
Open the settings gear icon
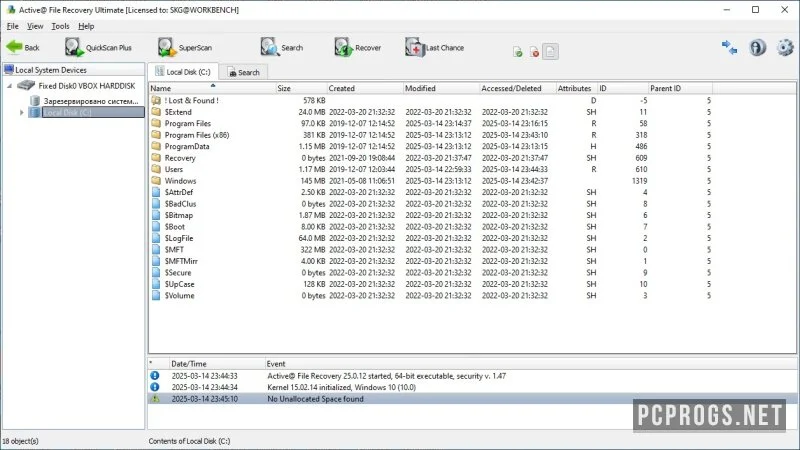pos(785,47)
